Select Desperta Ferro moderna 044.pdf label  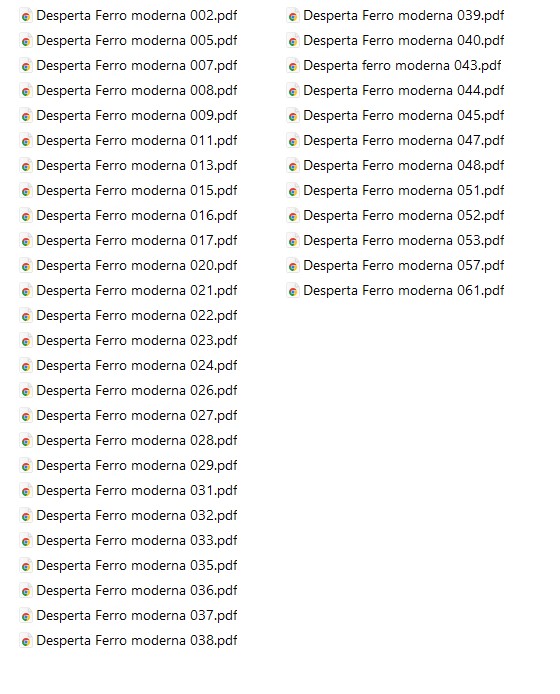(404, 91)
